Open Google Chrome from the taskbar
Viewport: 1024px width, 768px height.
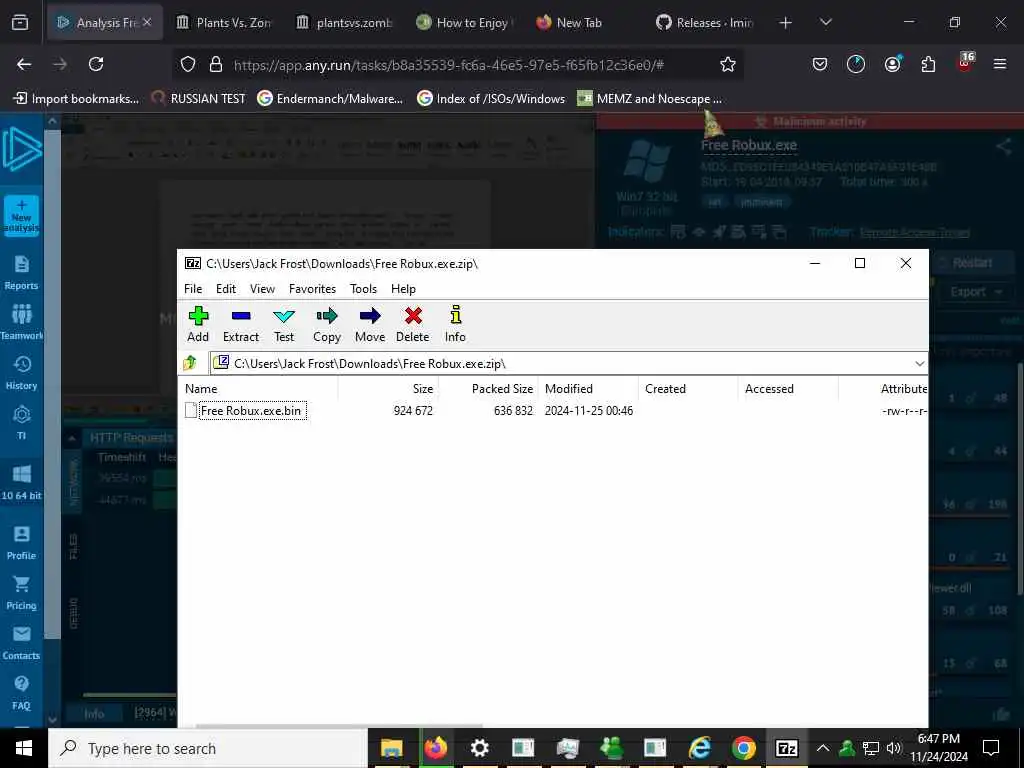click(x=743, y=748)
